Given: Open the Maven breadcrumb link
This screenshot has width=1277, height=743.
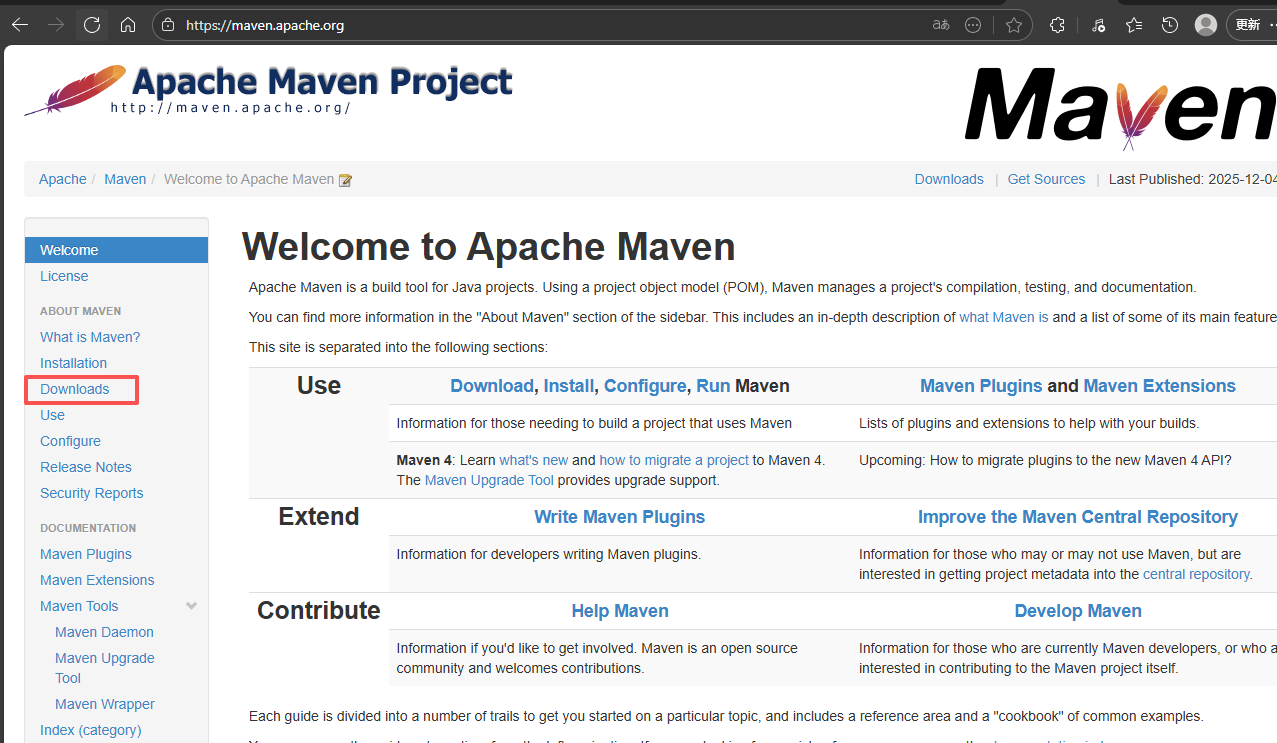Looking at the screenshot, I should click(125, 179).
